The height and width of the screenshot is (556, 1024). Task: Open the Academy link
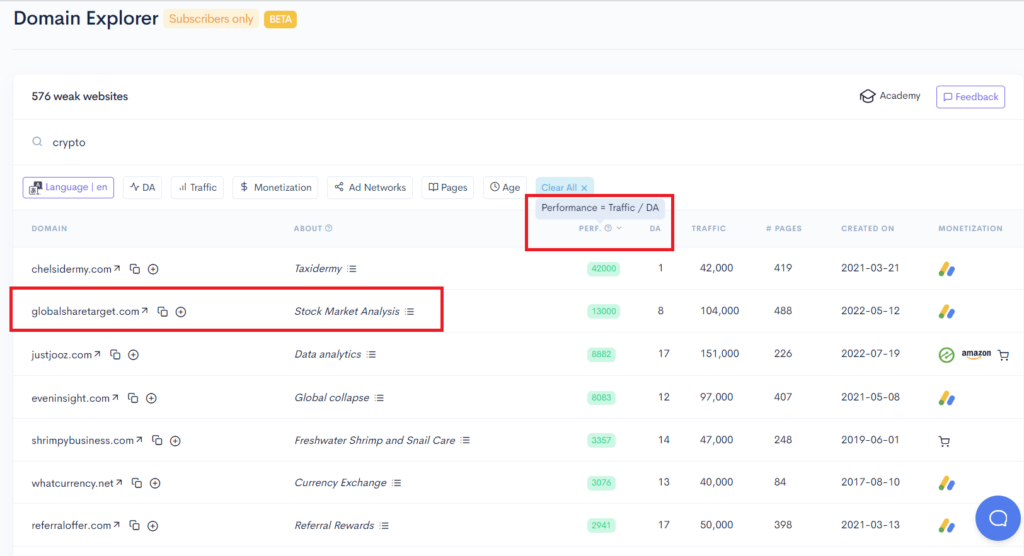(890, 96)
